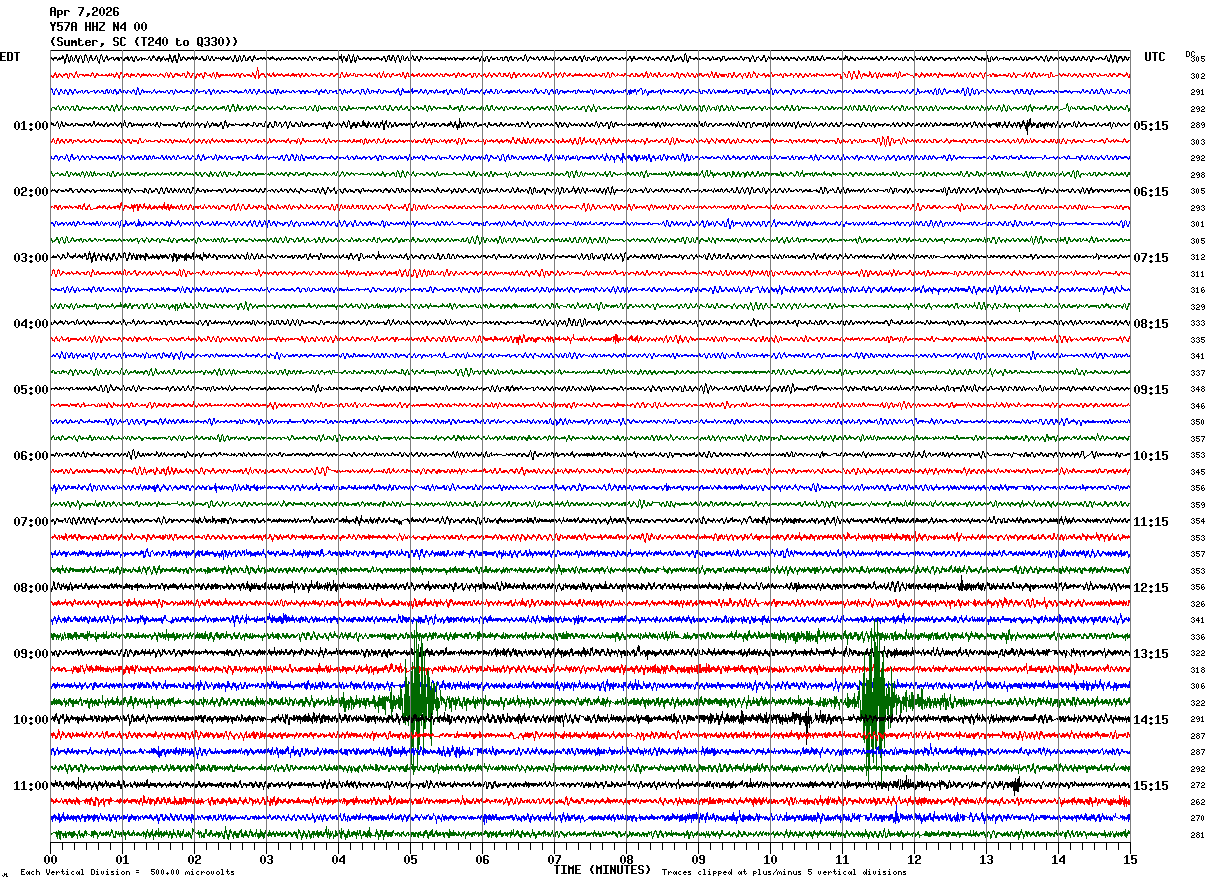Select the '03:00' EDT time label
Viewport: 1210px width, 886px height.
click(31, 258)
